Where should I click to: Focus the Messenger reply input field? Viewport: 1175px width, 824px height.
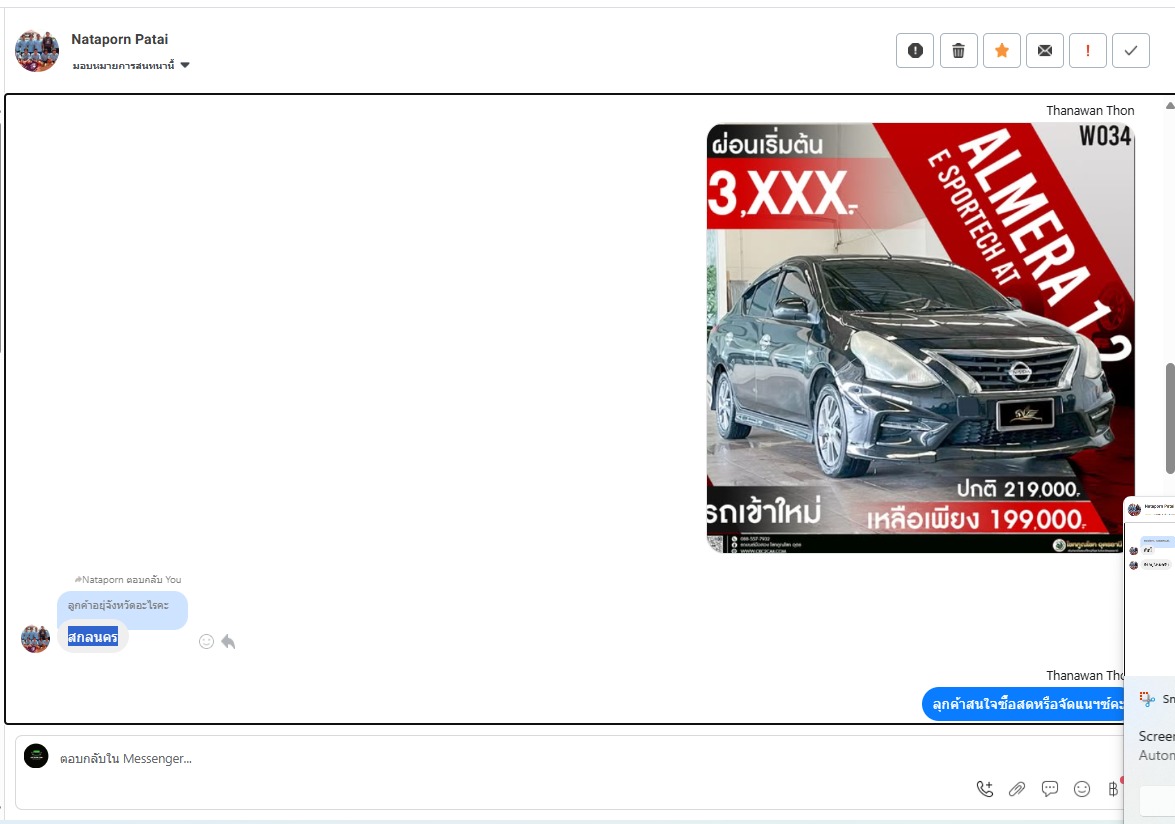pyautogui.click(x=500, y=759)
